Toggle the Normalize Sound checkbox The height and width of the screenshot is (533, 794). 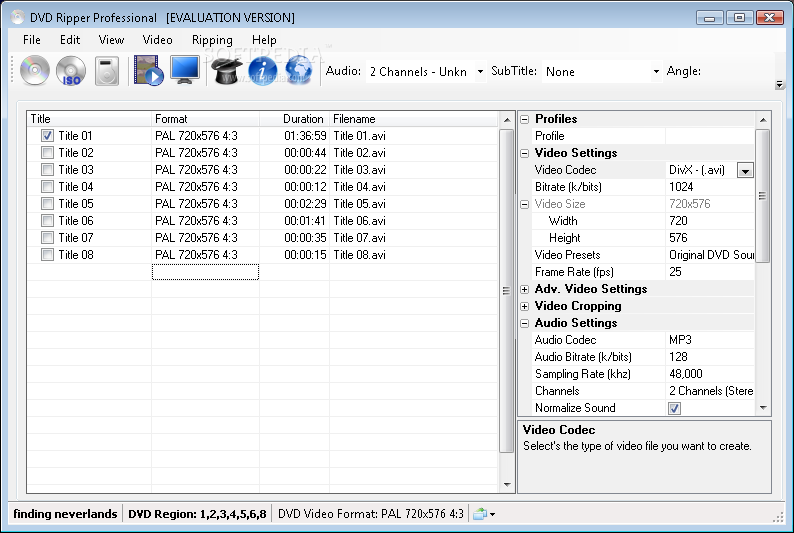(x=674, y=408)
